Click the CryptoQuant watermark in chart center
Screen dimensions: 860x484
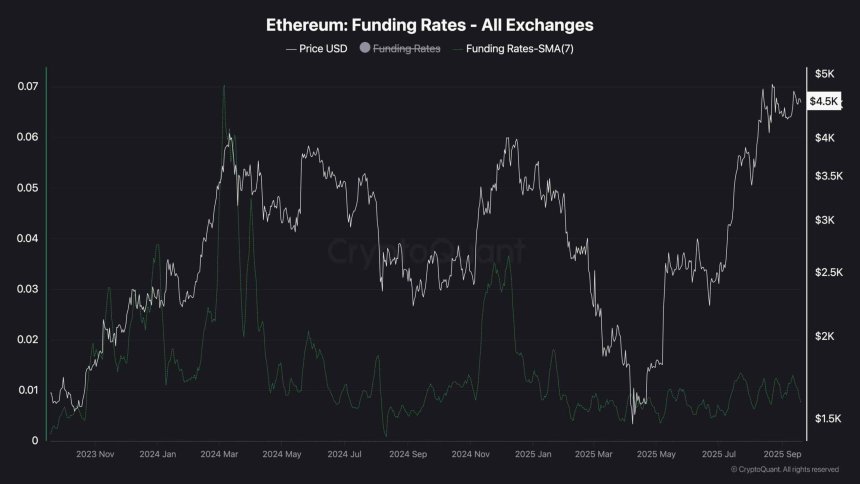pyautogui.click(x=428, y=249)
